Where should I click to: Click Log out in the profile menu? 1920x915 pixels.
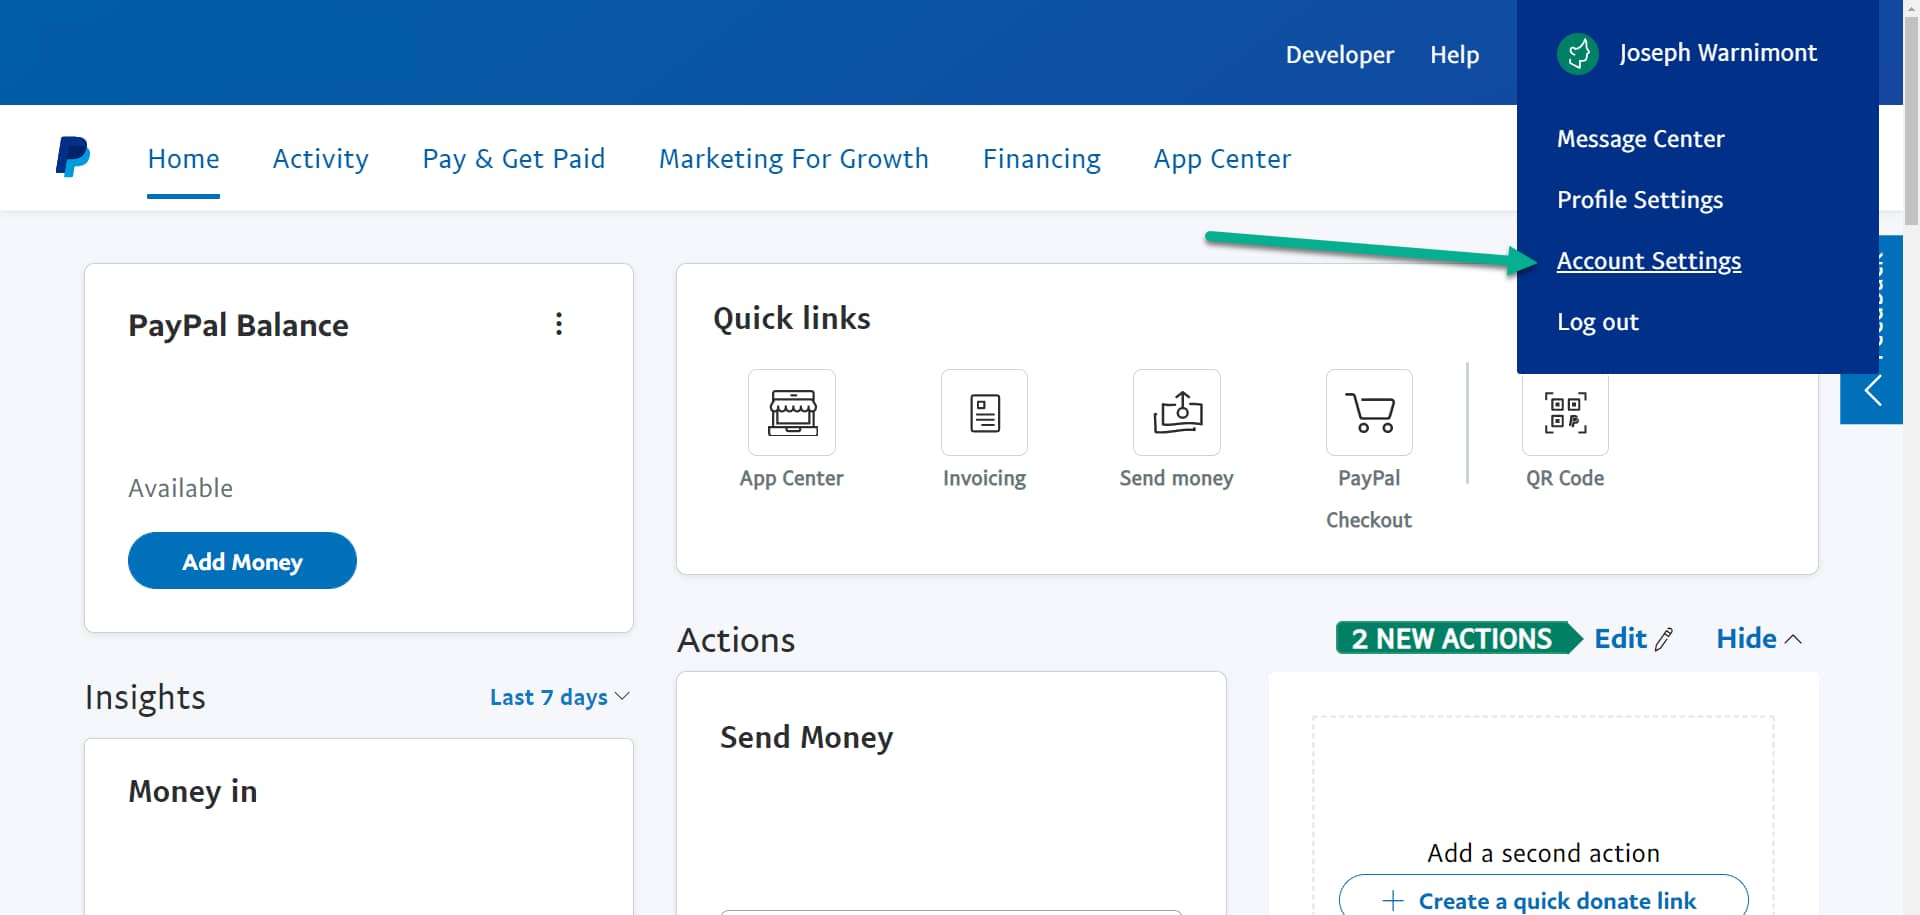coord(1597,322)
